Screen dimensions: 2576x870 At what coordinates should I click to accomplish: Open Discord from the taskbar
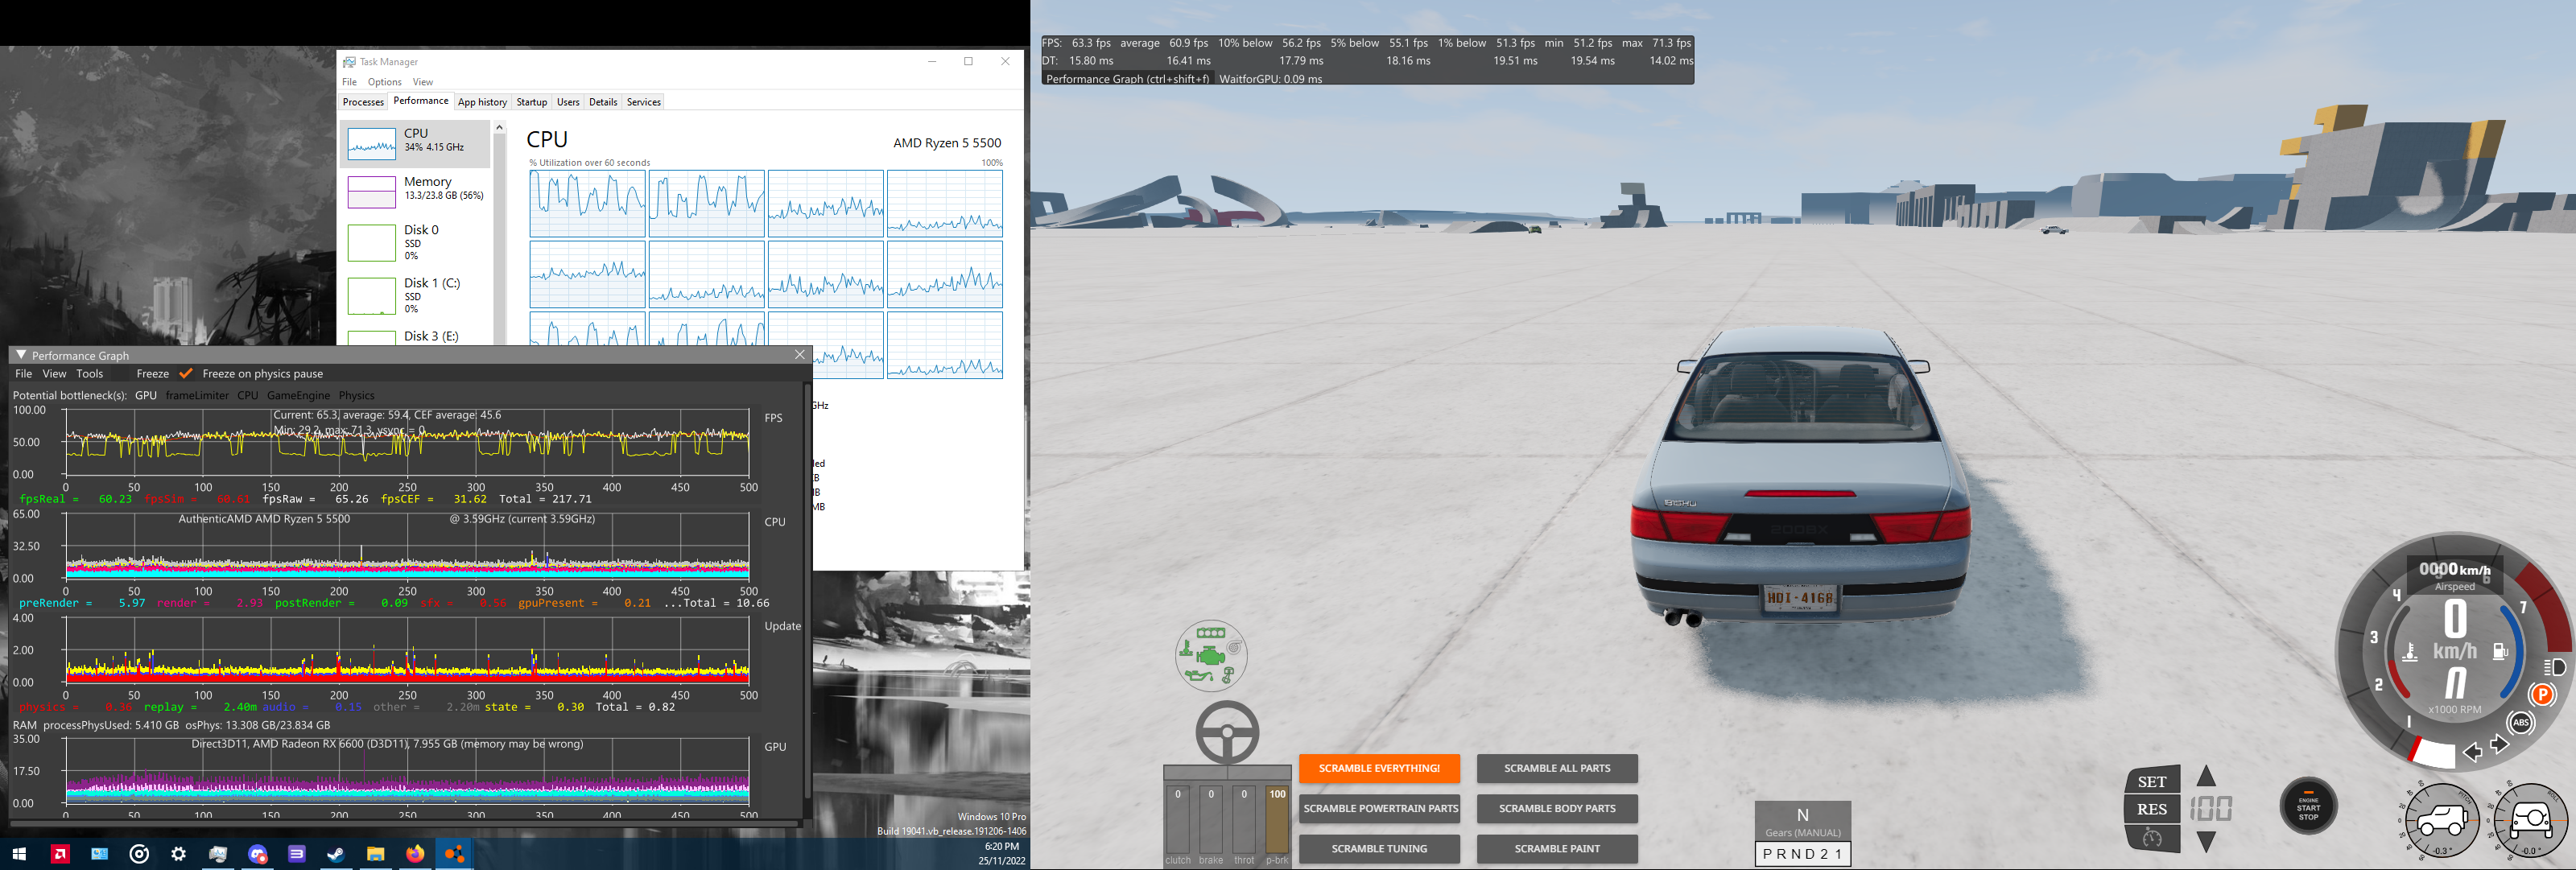tap(258, 854)
